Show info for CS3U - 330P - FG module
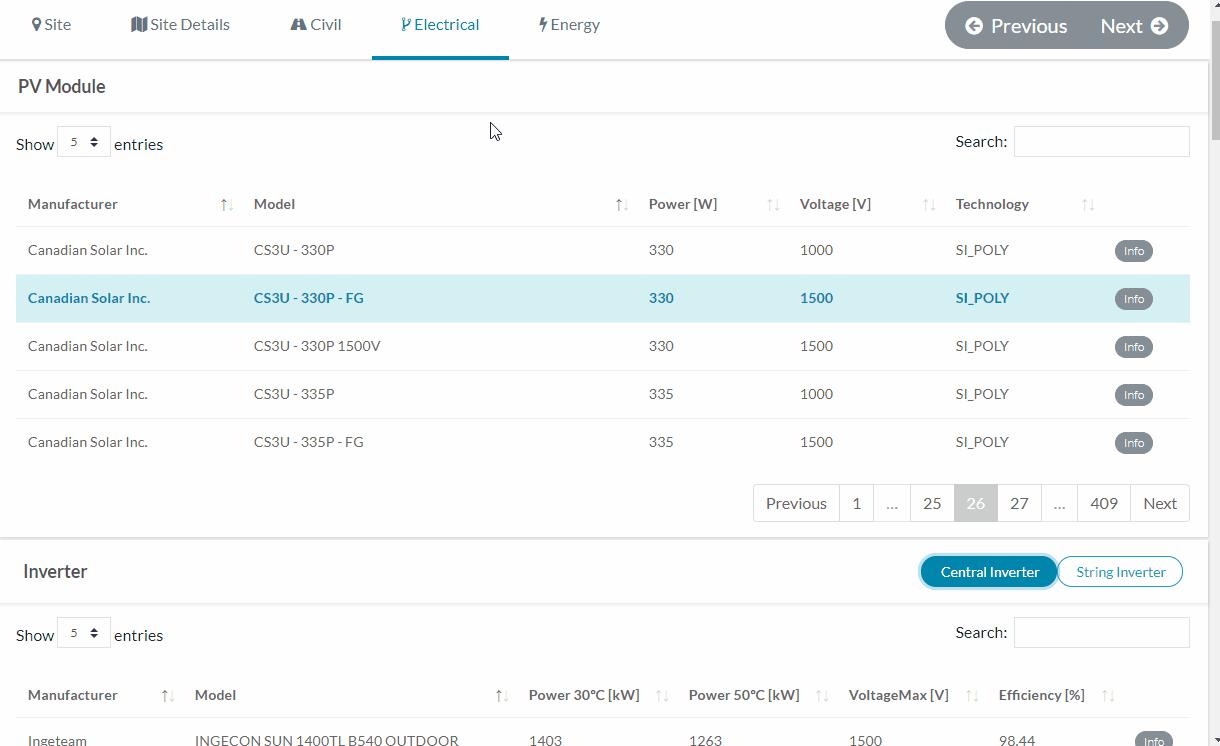 1134,299
